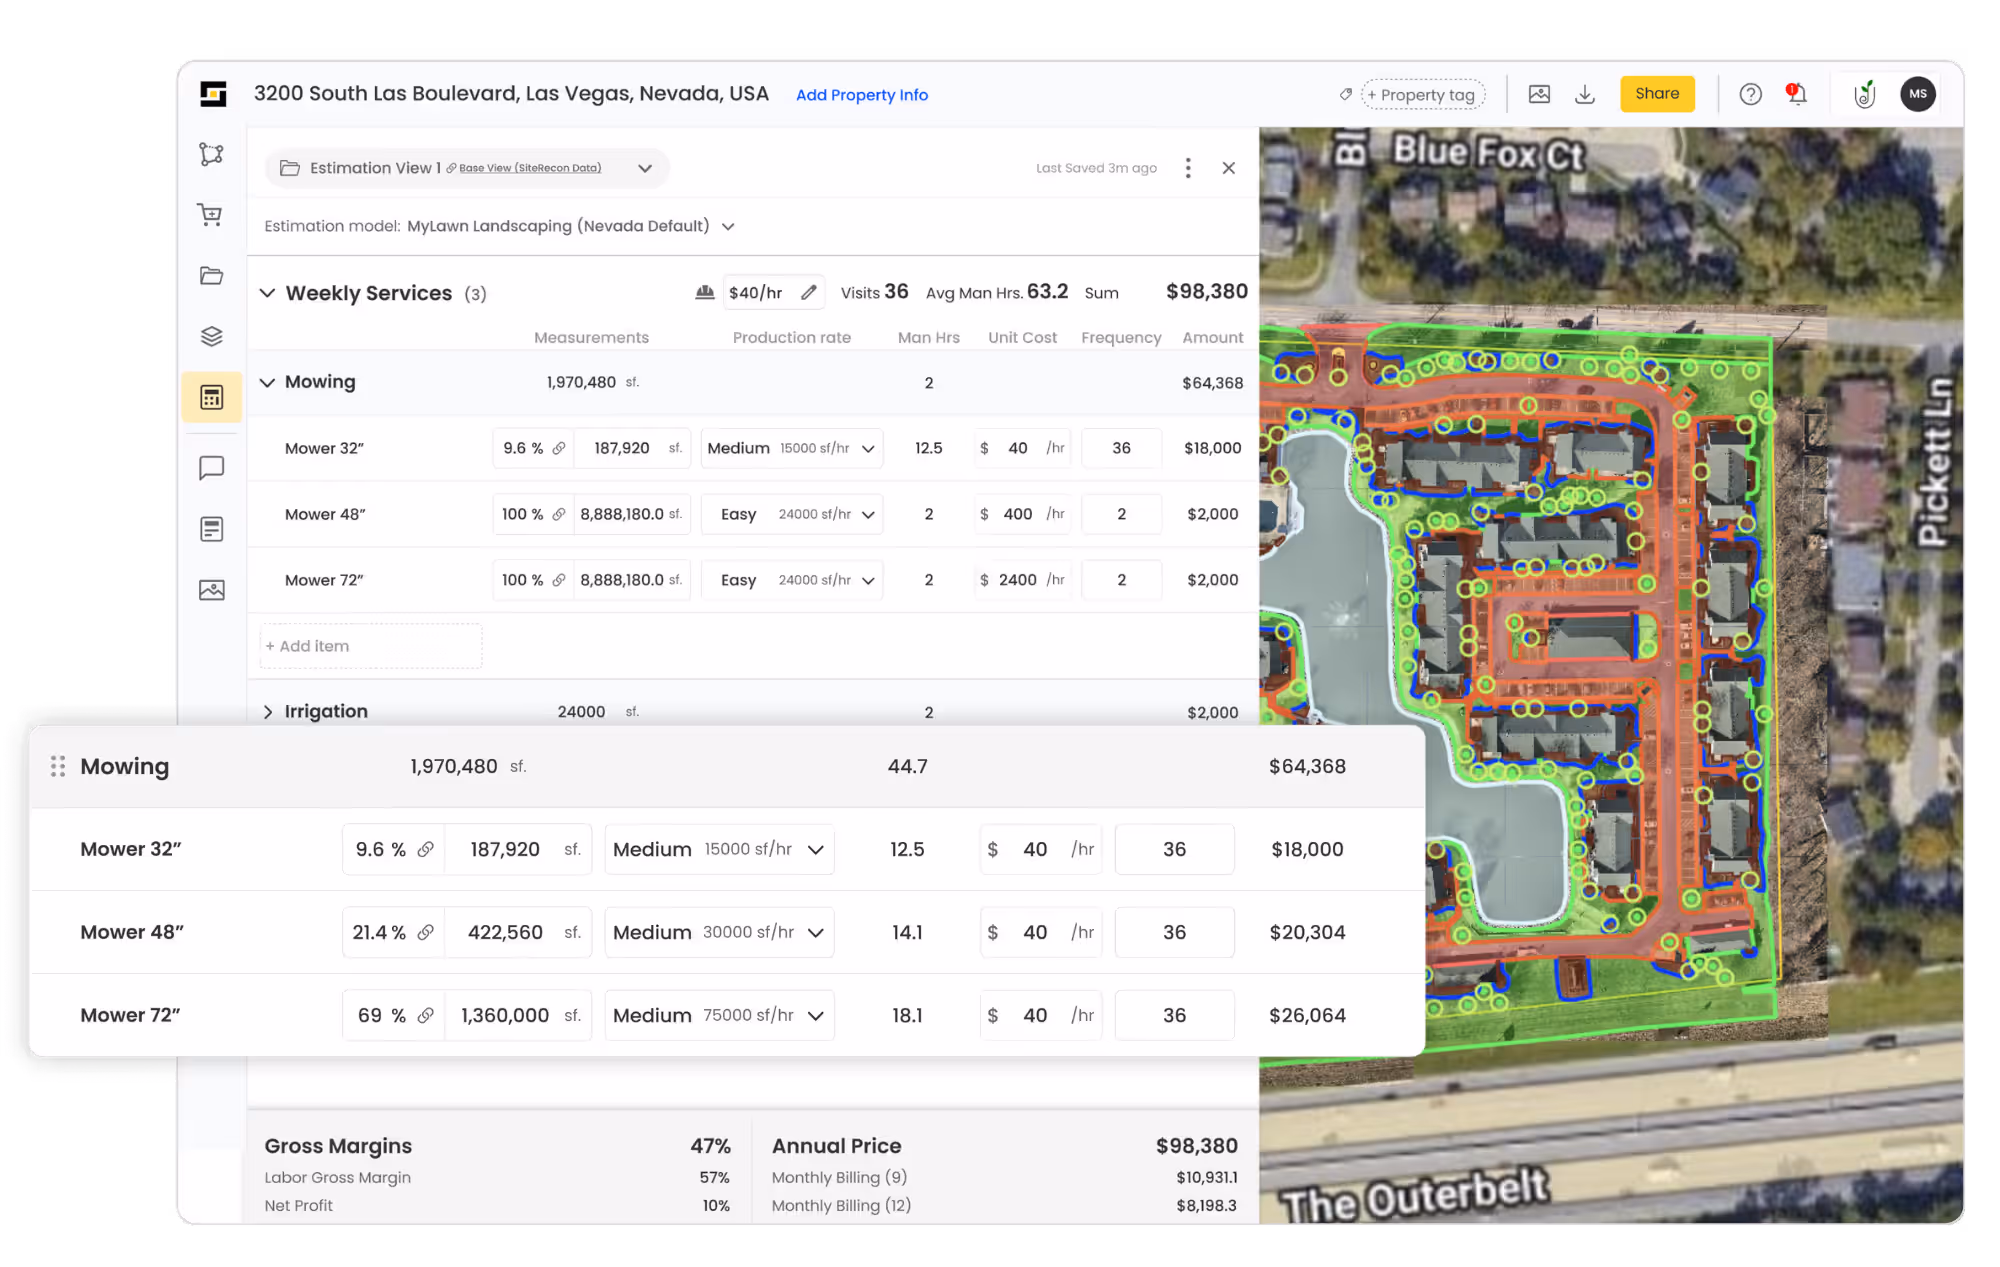Image resolution: width=2000 pixels, height=1267 pixels.
Task: Open the image gallery sidebar icon
Action: [x=211, y=590]
